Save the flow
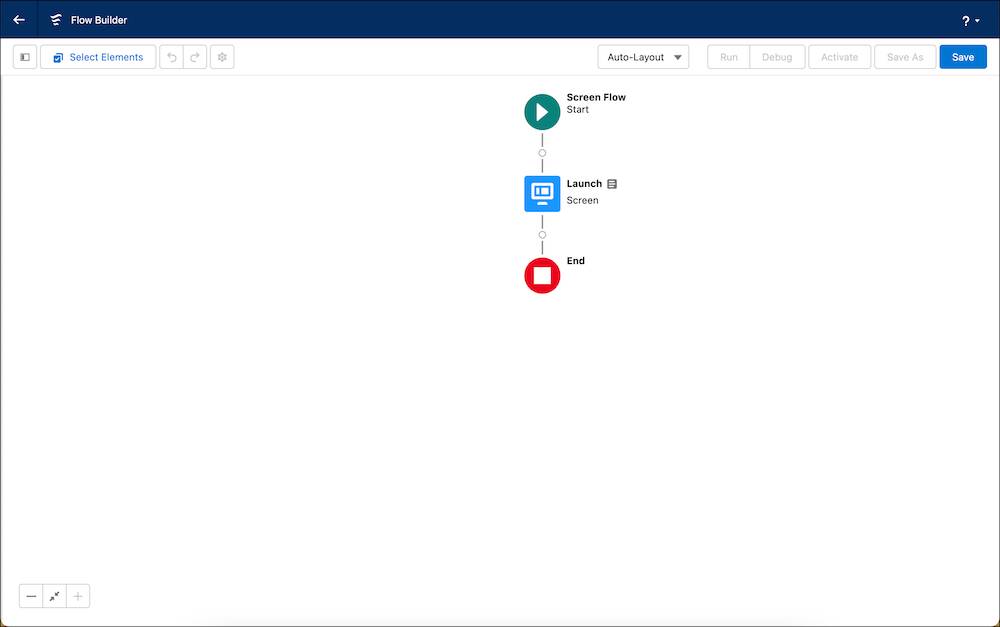This screenshot has width=1000, height=627. coord(962,57)
